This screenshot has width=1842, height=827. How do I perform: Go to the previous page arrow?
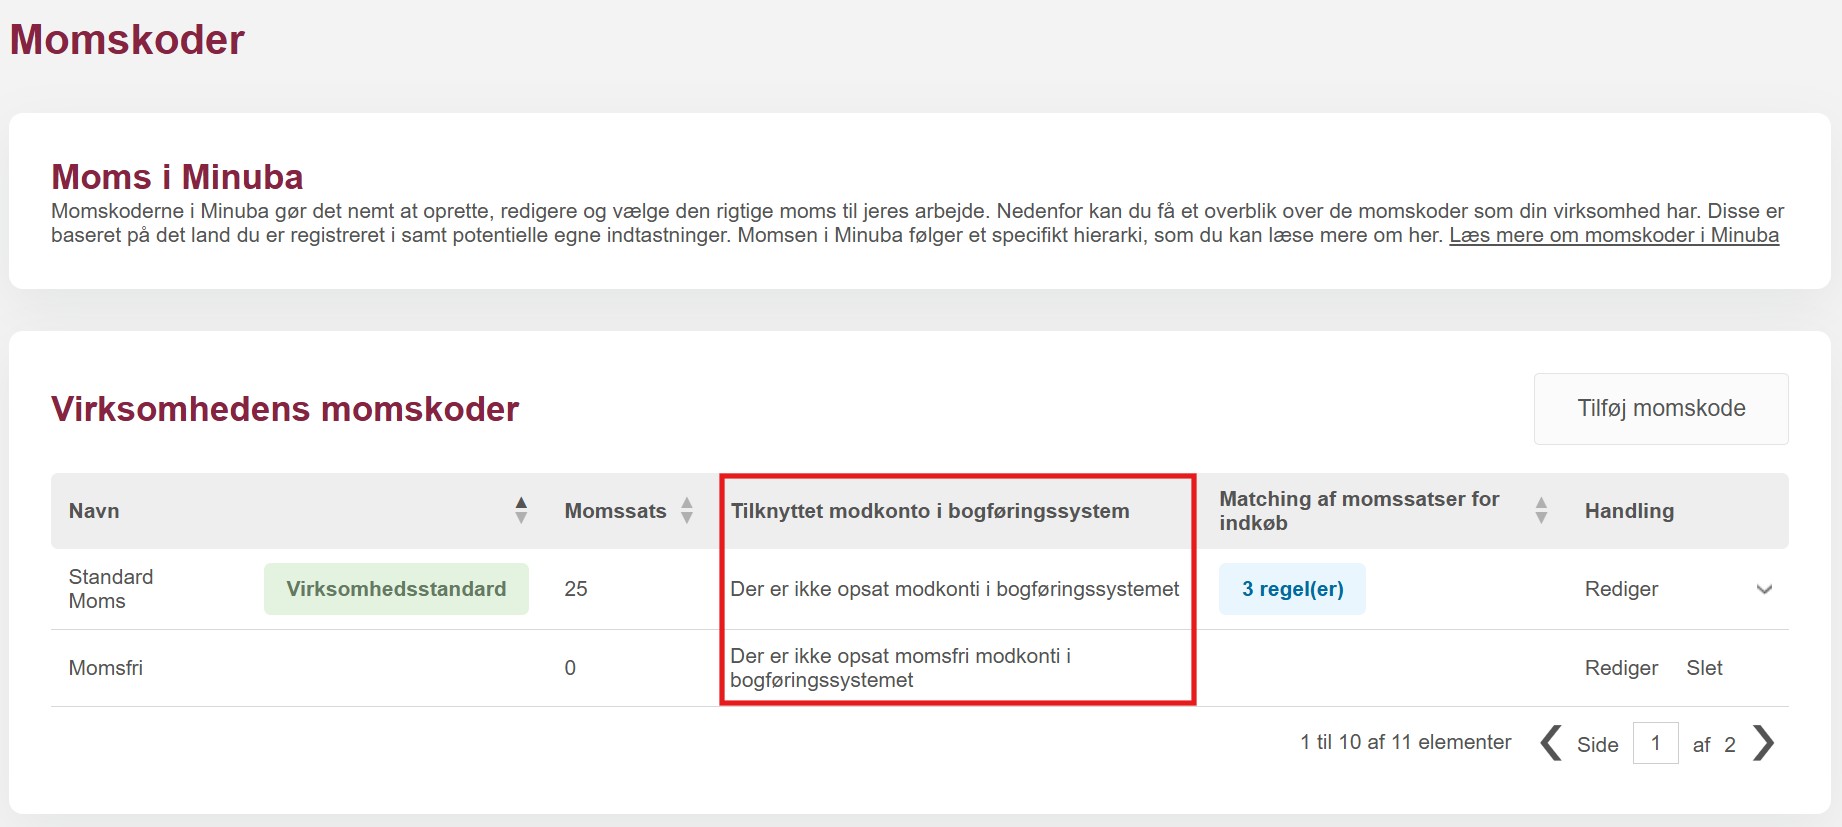tap(1551, 743)
